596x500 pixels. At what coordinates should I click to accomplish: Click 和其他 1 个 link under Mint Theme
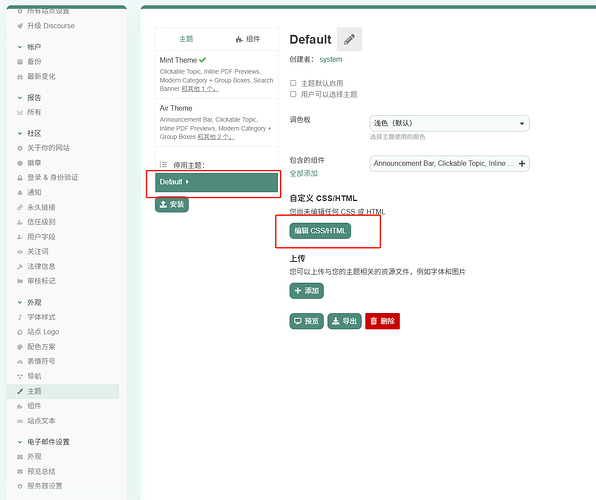click(200, 89)
